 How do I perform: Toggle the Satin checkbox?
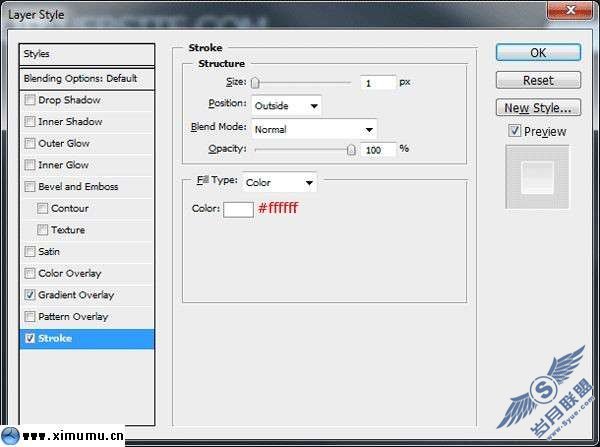pos(30,252)
